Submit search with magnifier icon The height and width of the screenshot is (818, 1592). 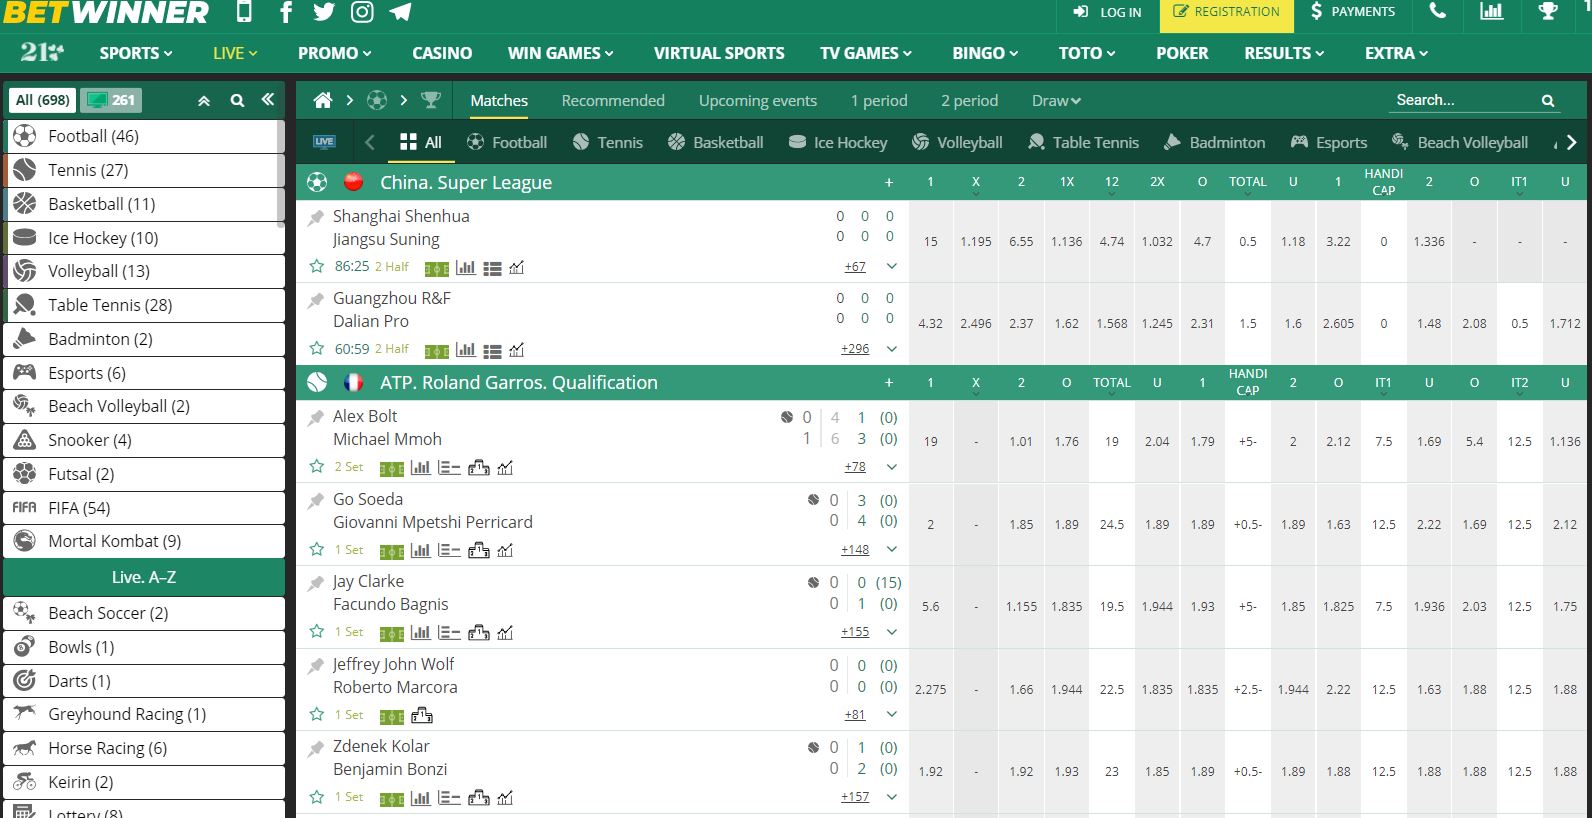(x=1548, y=100)
